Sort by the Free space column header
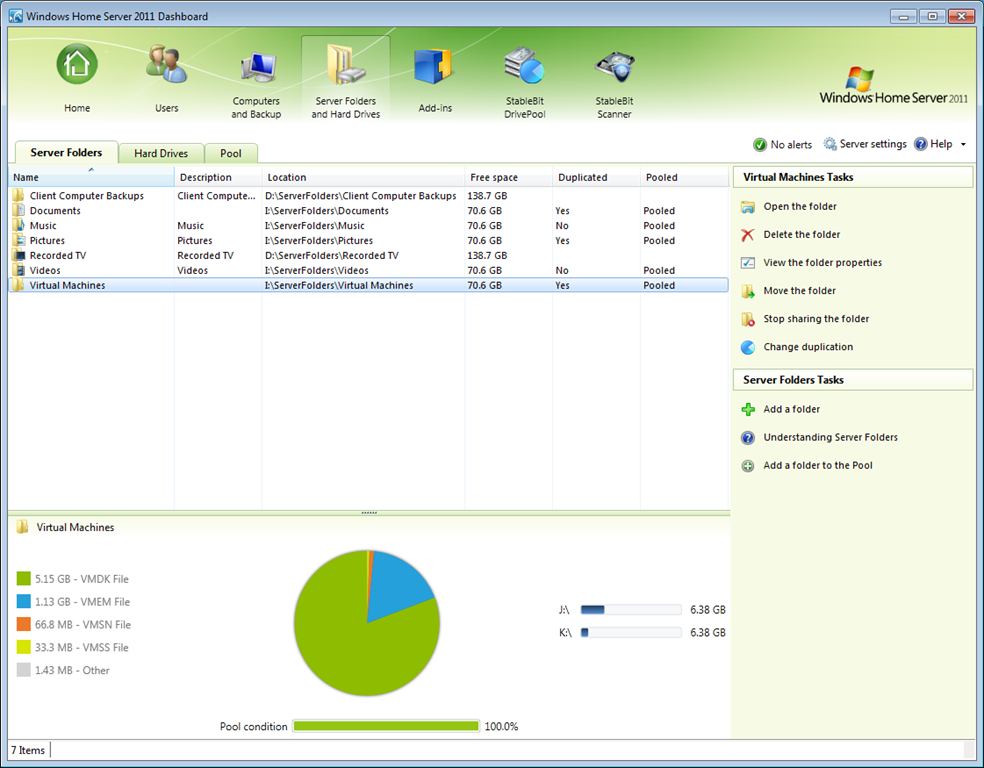Viewport: 984px width, 768px height. pos(508,177)
